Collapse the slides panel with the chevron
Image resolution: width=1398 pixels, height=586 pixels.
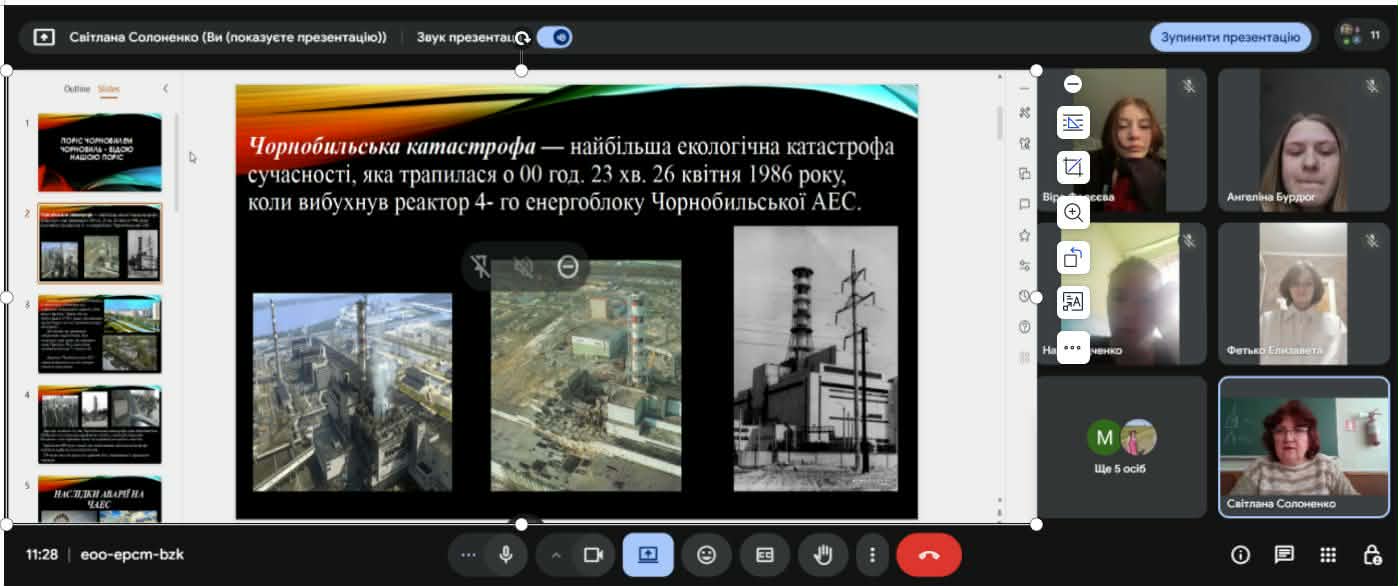(x=165, y=89)
